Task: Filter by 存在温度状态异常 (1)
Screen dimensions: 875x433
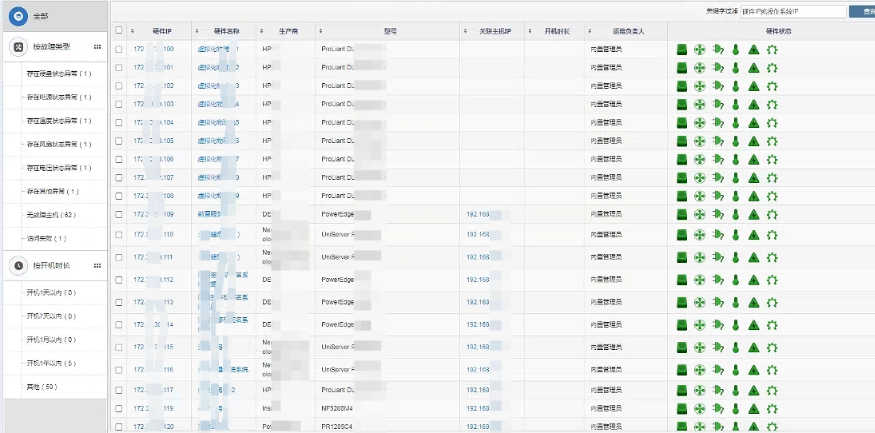Action: 59,121
